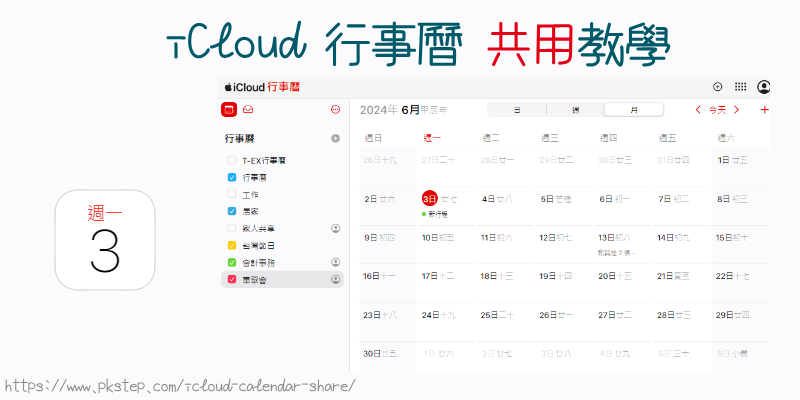Click the 19日 十四 day cell
The image size is (800, 400).
563,283
